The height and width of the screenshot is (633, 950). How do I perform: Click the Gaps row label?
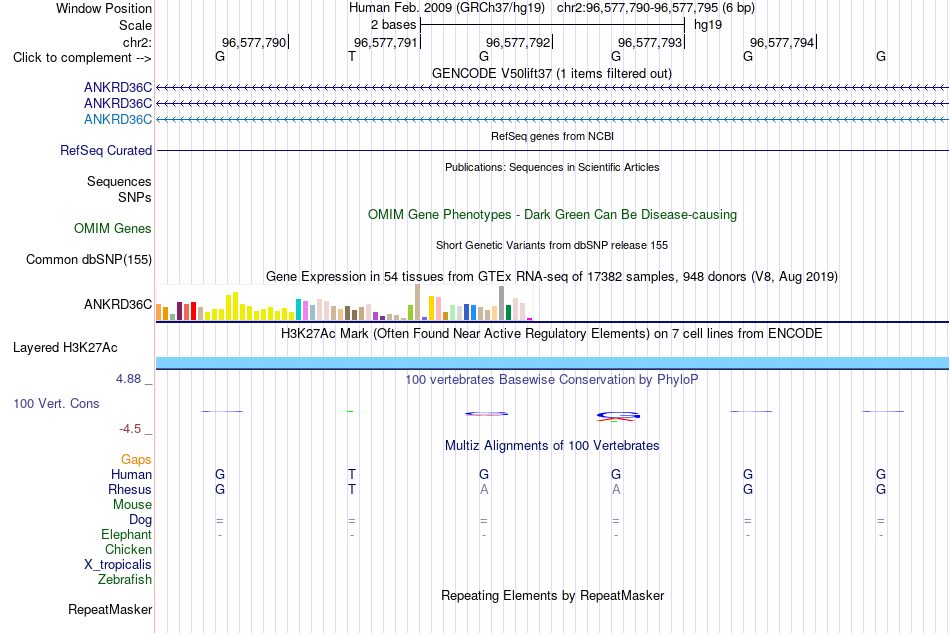pos(136,460)
